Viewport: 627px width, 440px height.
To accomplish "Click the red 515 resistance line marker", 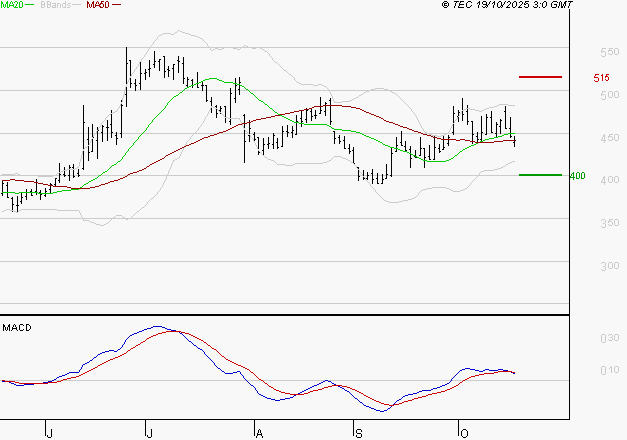I will click(540, 77).
